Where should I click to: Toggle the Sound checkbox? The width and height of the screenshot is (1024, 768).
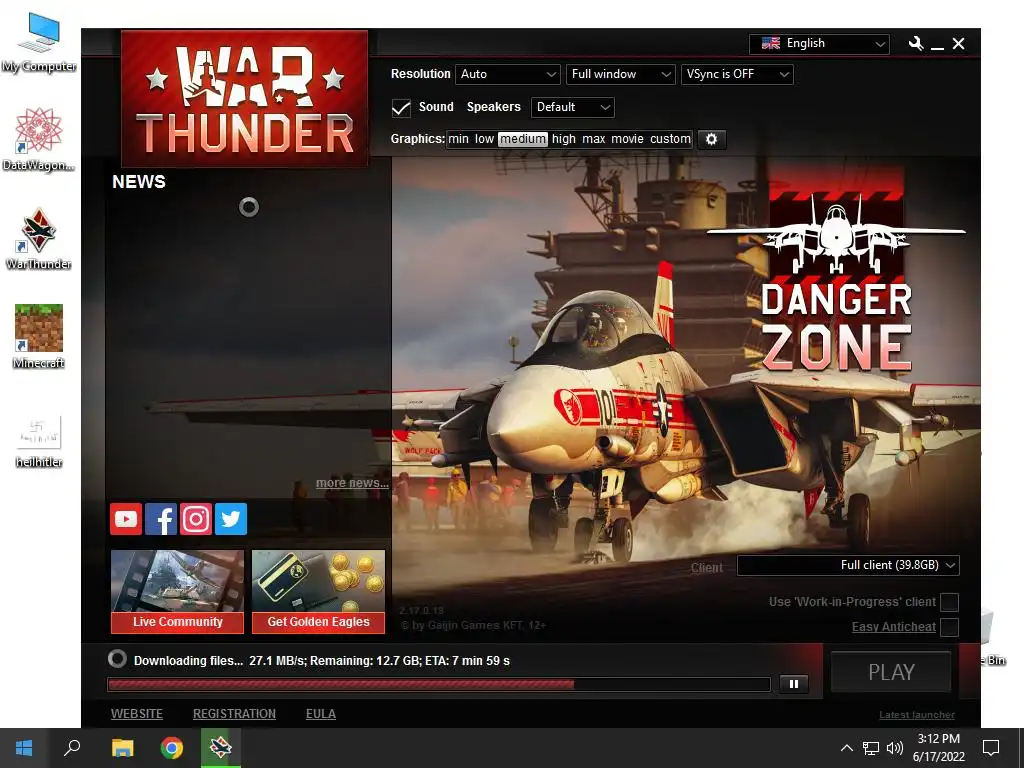pos(401,108)
